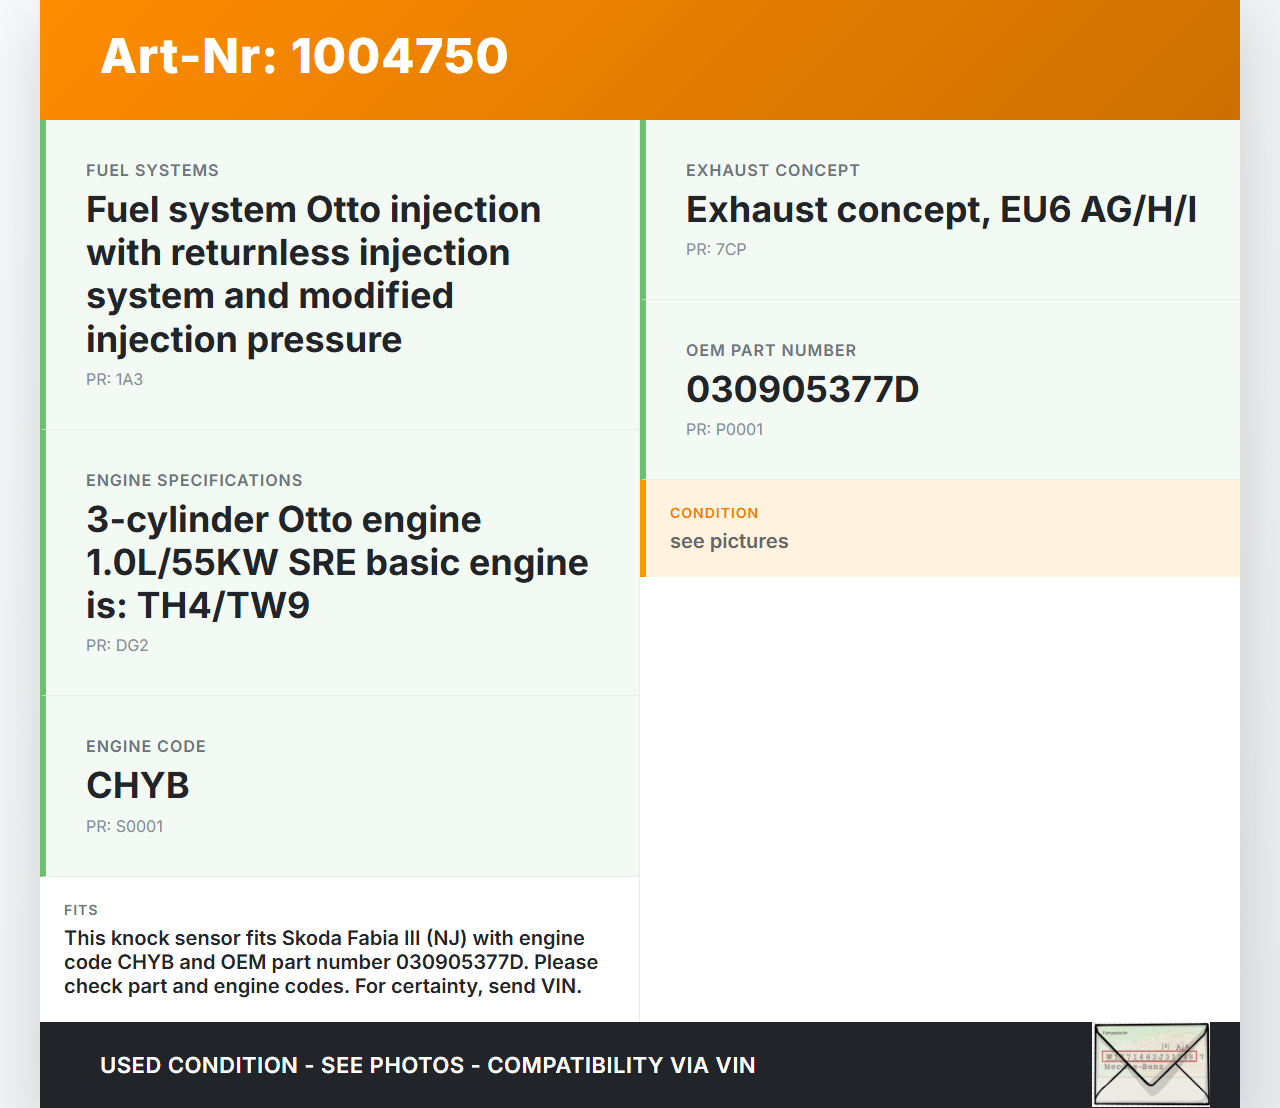Click the ENGINE SPECIFICATIONS label
The height and width of the screenshot is (1108, 1280).
[x=194, y=481]
